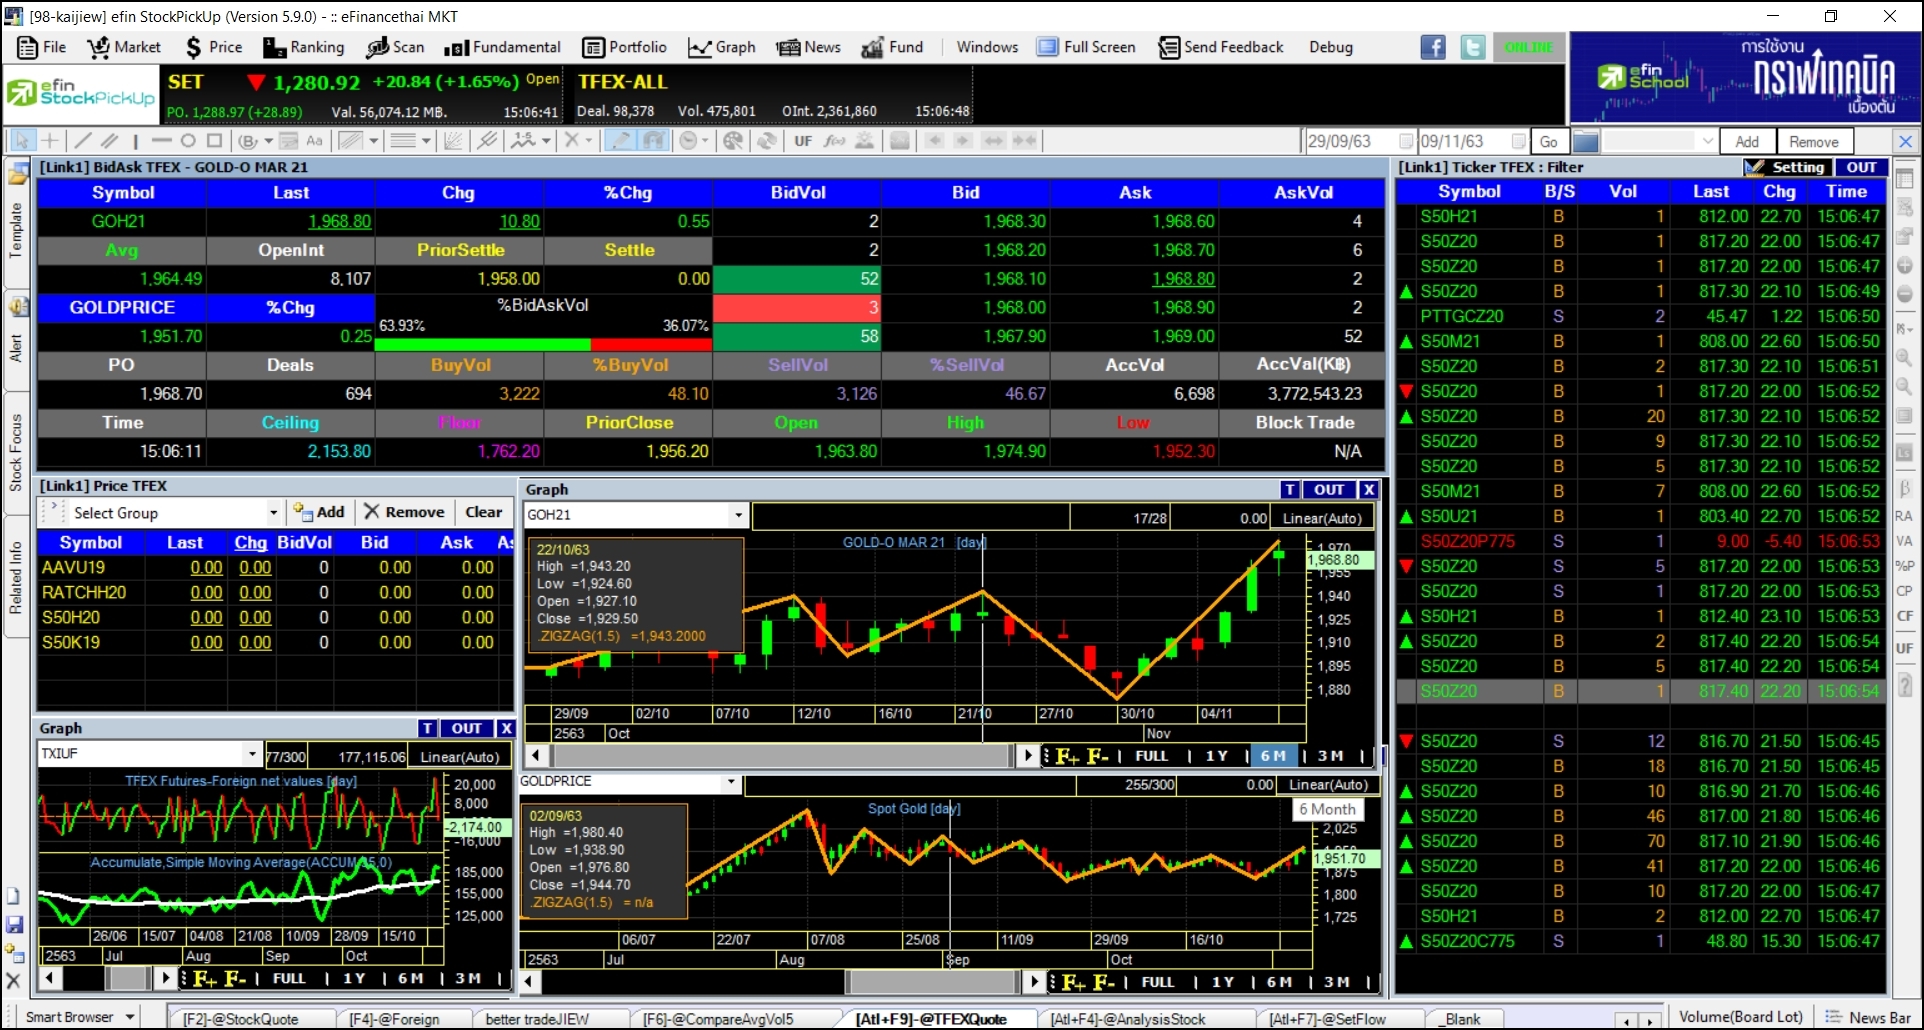The width and height of the screenshot is (1924, 1030).
Task: Toggle the pencil drawing mode icon
Action: tap(620, 141)
